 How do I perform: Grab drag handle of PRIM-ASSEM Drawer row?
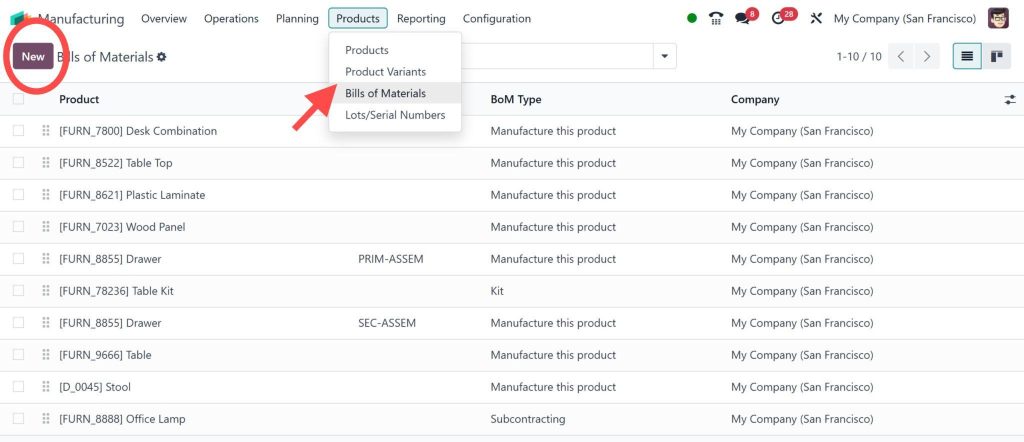coord(46,259)
